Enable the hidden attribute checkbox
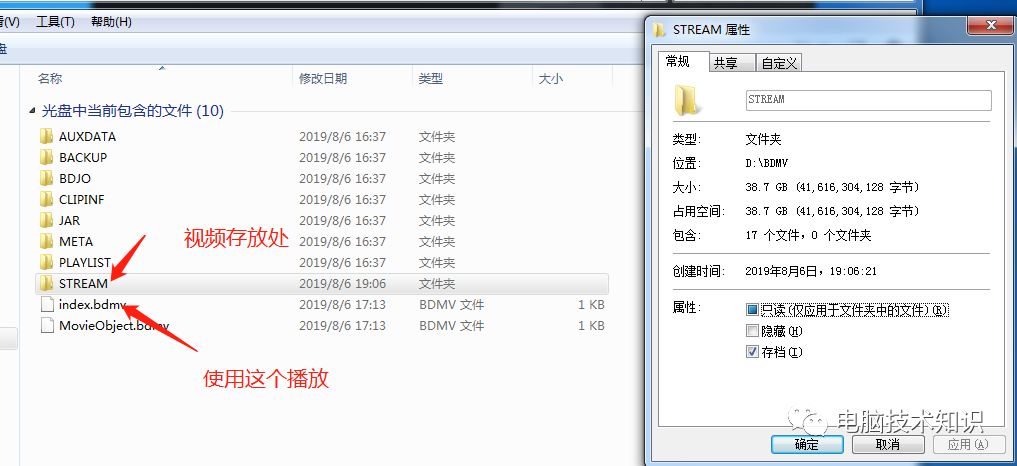Image resolution: width=1017 pixels, height=466 pixels. coord(753,331)
